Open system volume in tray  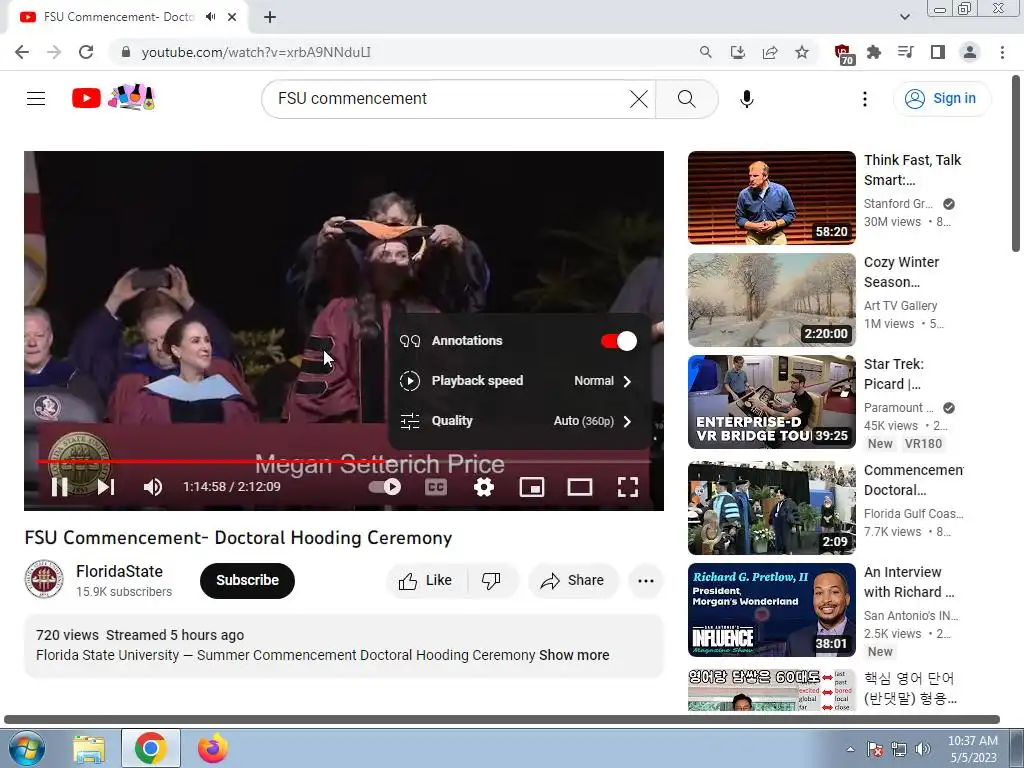tap(923, 749)
